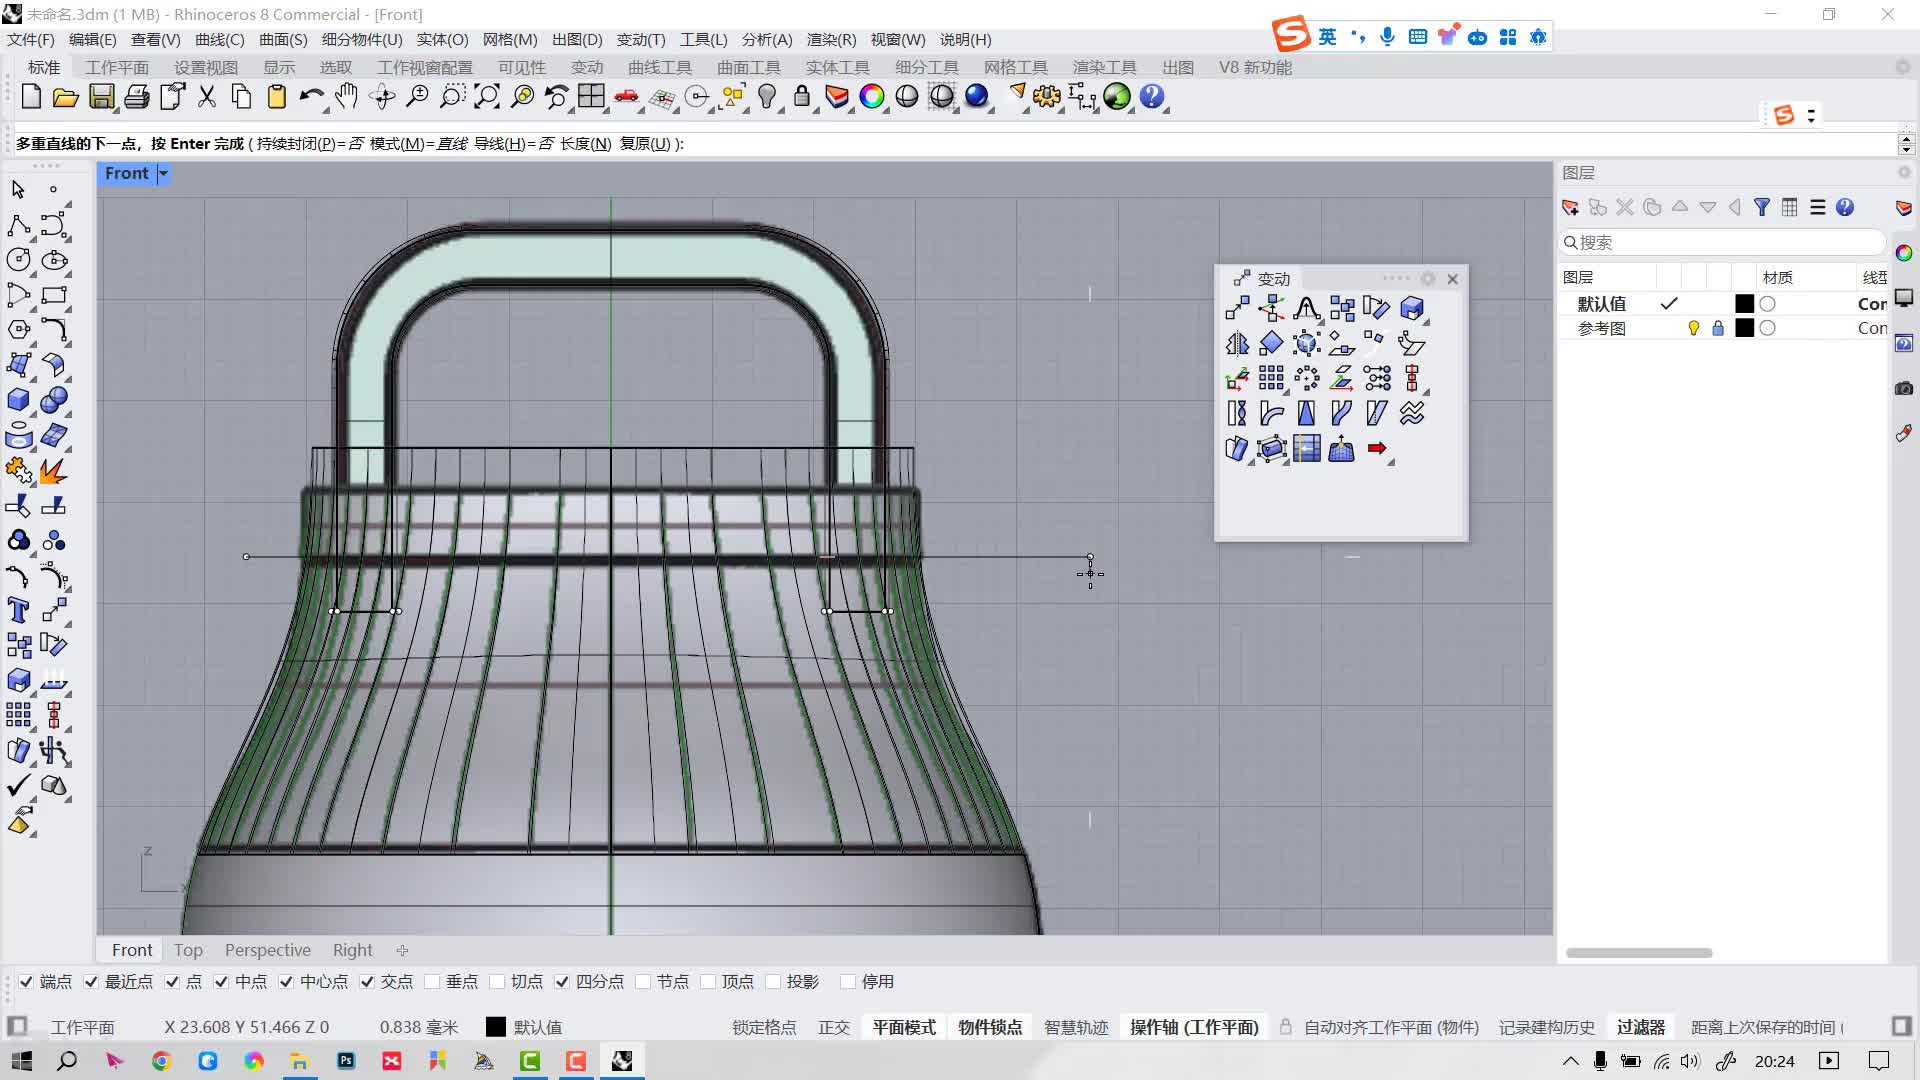Viewport: 1920px width, 1080px height.
Task: Click the Array tool in 变动 panel
Action: coord(1273,378)
